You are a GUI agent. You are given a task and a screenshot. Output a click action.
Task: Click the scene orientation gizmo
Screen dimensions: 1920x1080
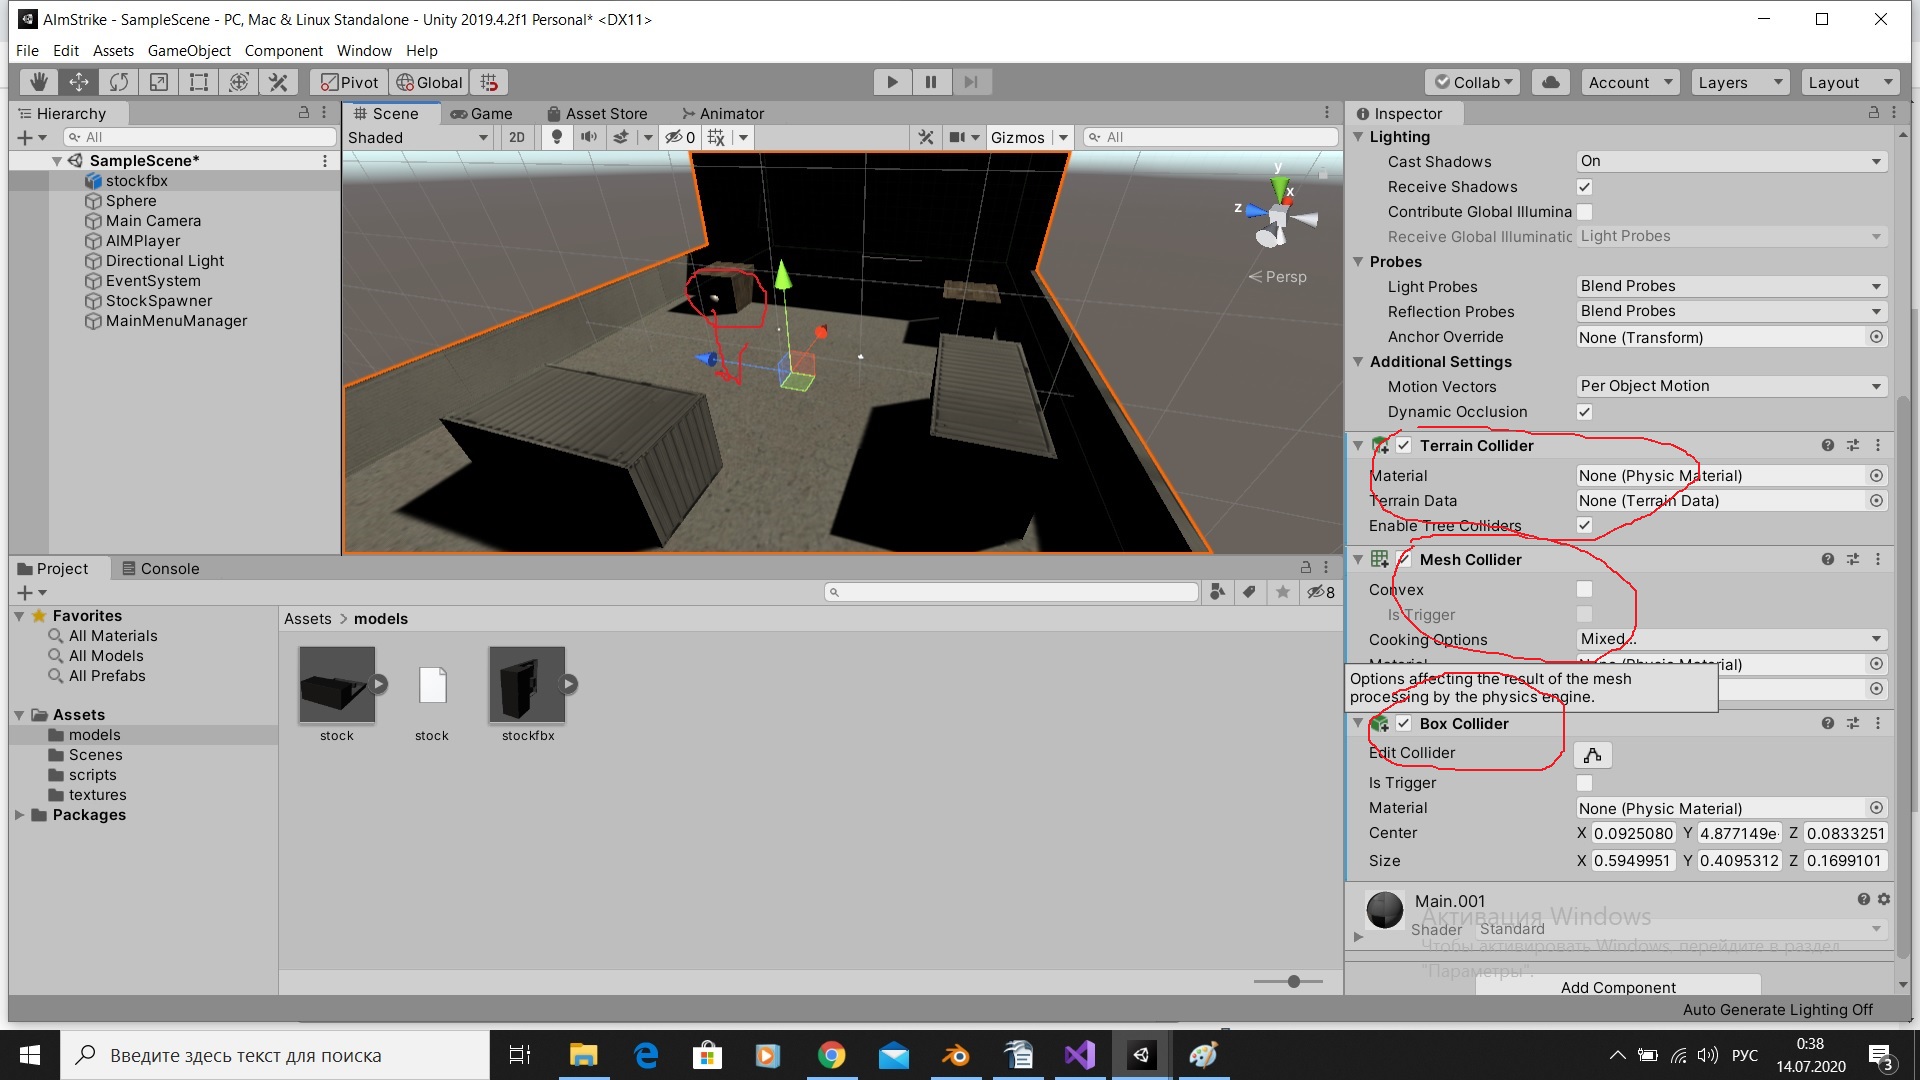tap(1277, 215)
